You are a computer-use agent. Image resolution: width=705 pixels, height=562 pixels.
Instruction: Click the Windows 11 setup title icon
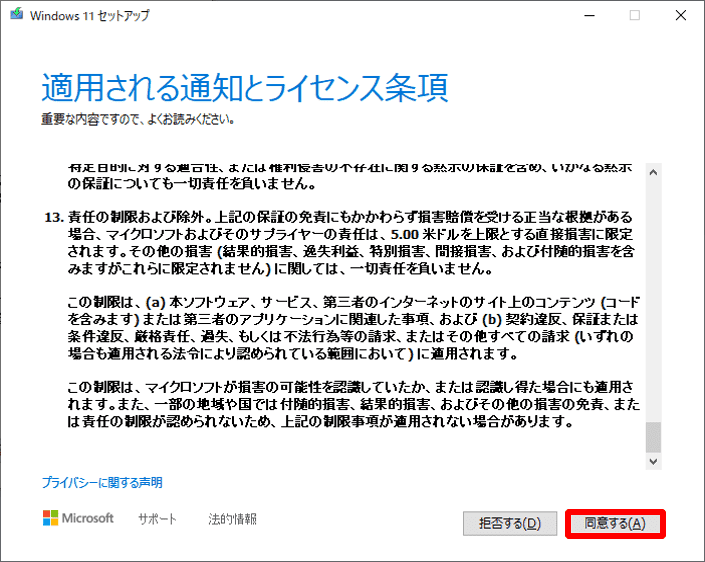coord(17,14)
